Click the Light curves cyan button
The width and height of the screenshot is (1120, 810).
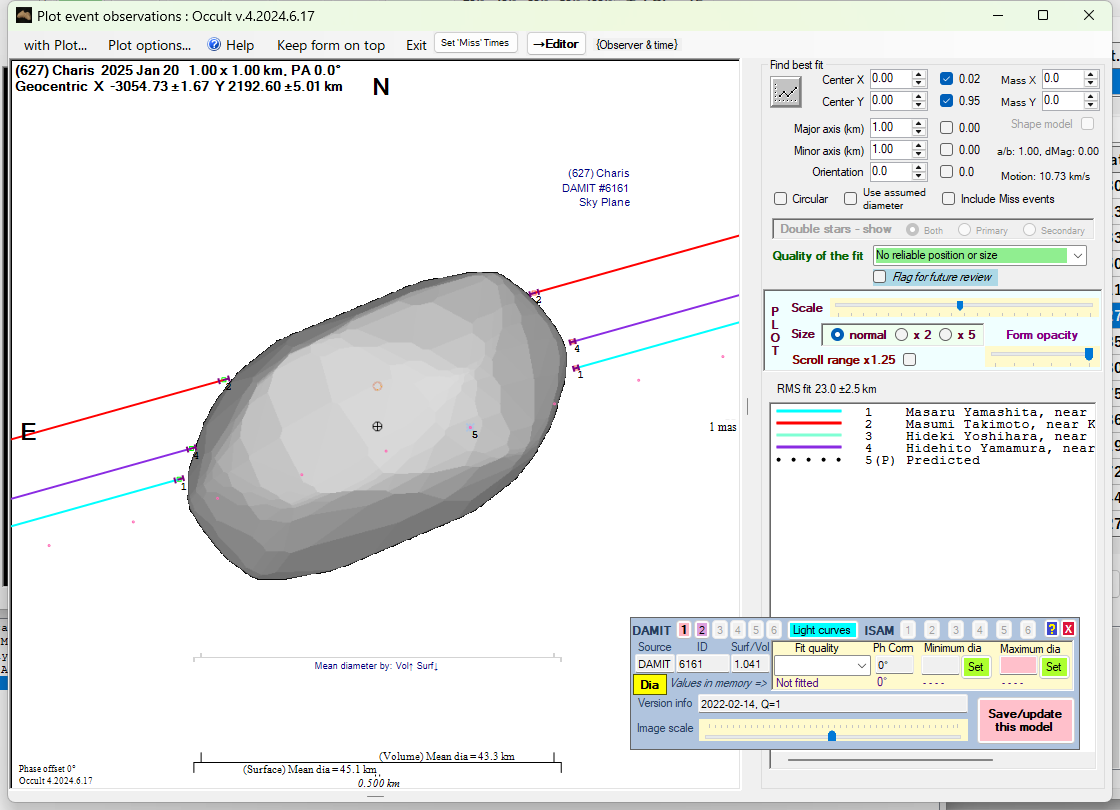822,630
